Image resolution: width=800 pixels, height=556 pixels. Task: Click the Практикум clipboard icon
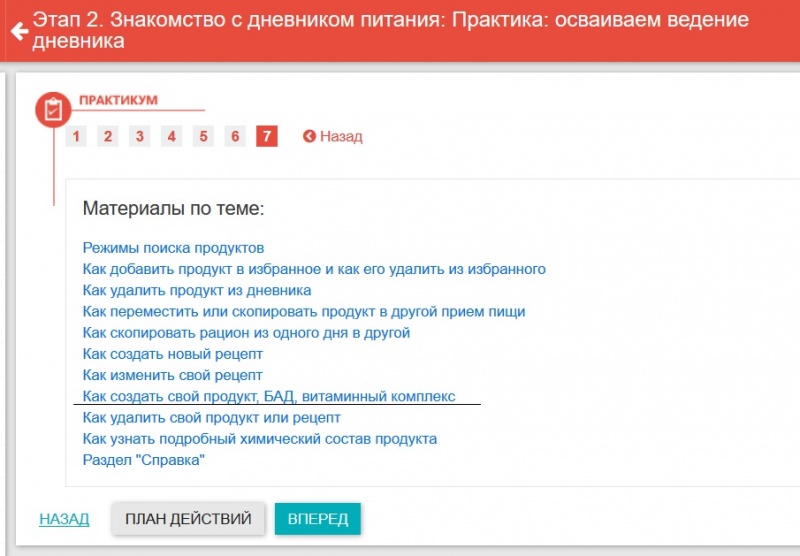pos(53,110)
